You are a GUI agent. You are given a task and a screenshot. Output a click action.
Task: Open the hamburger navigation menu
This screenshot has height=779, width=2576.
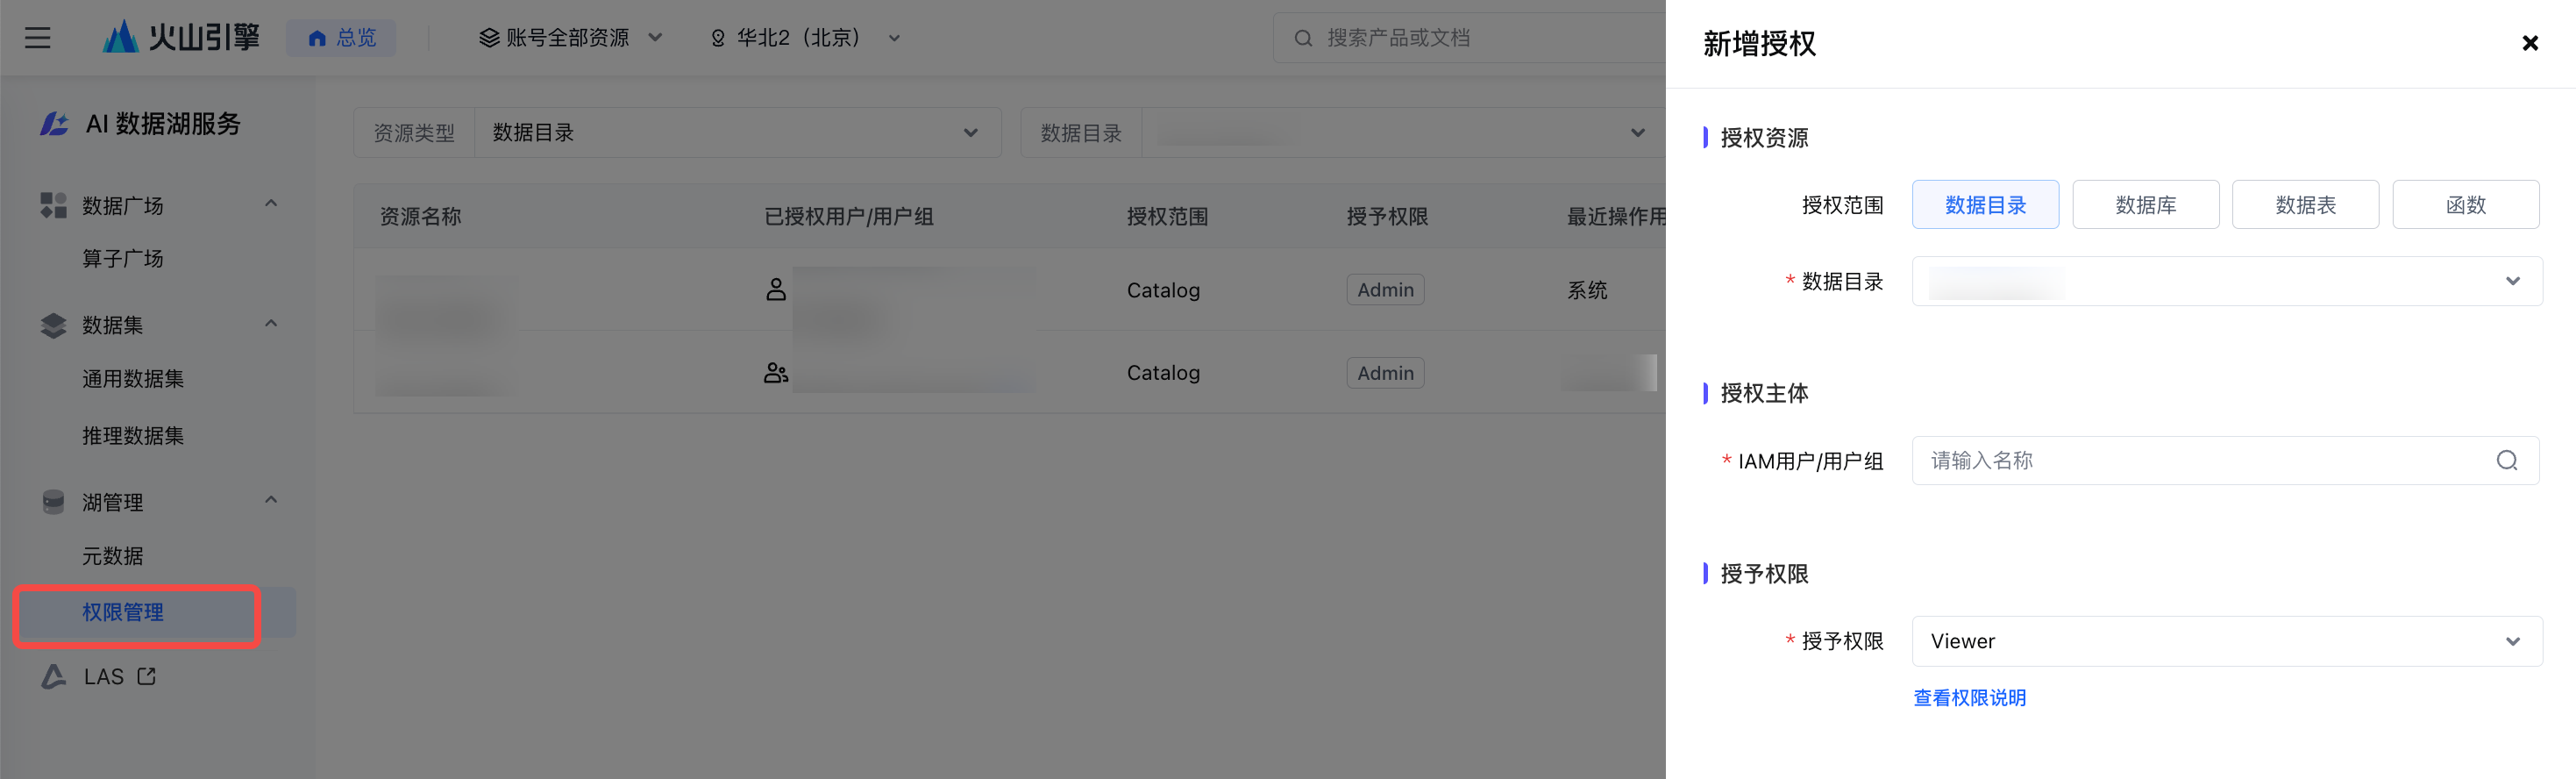click(x=38, y=38)
